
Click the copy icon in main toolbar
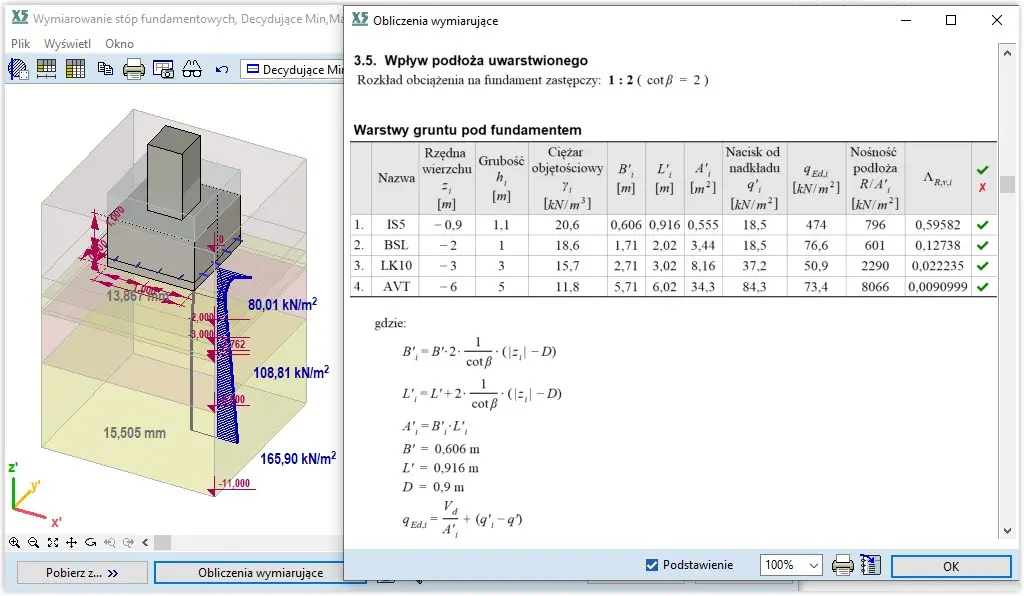(x=105, y=69)
